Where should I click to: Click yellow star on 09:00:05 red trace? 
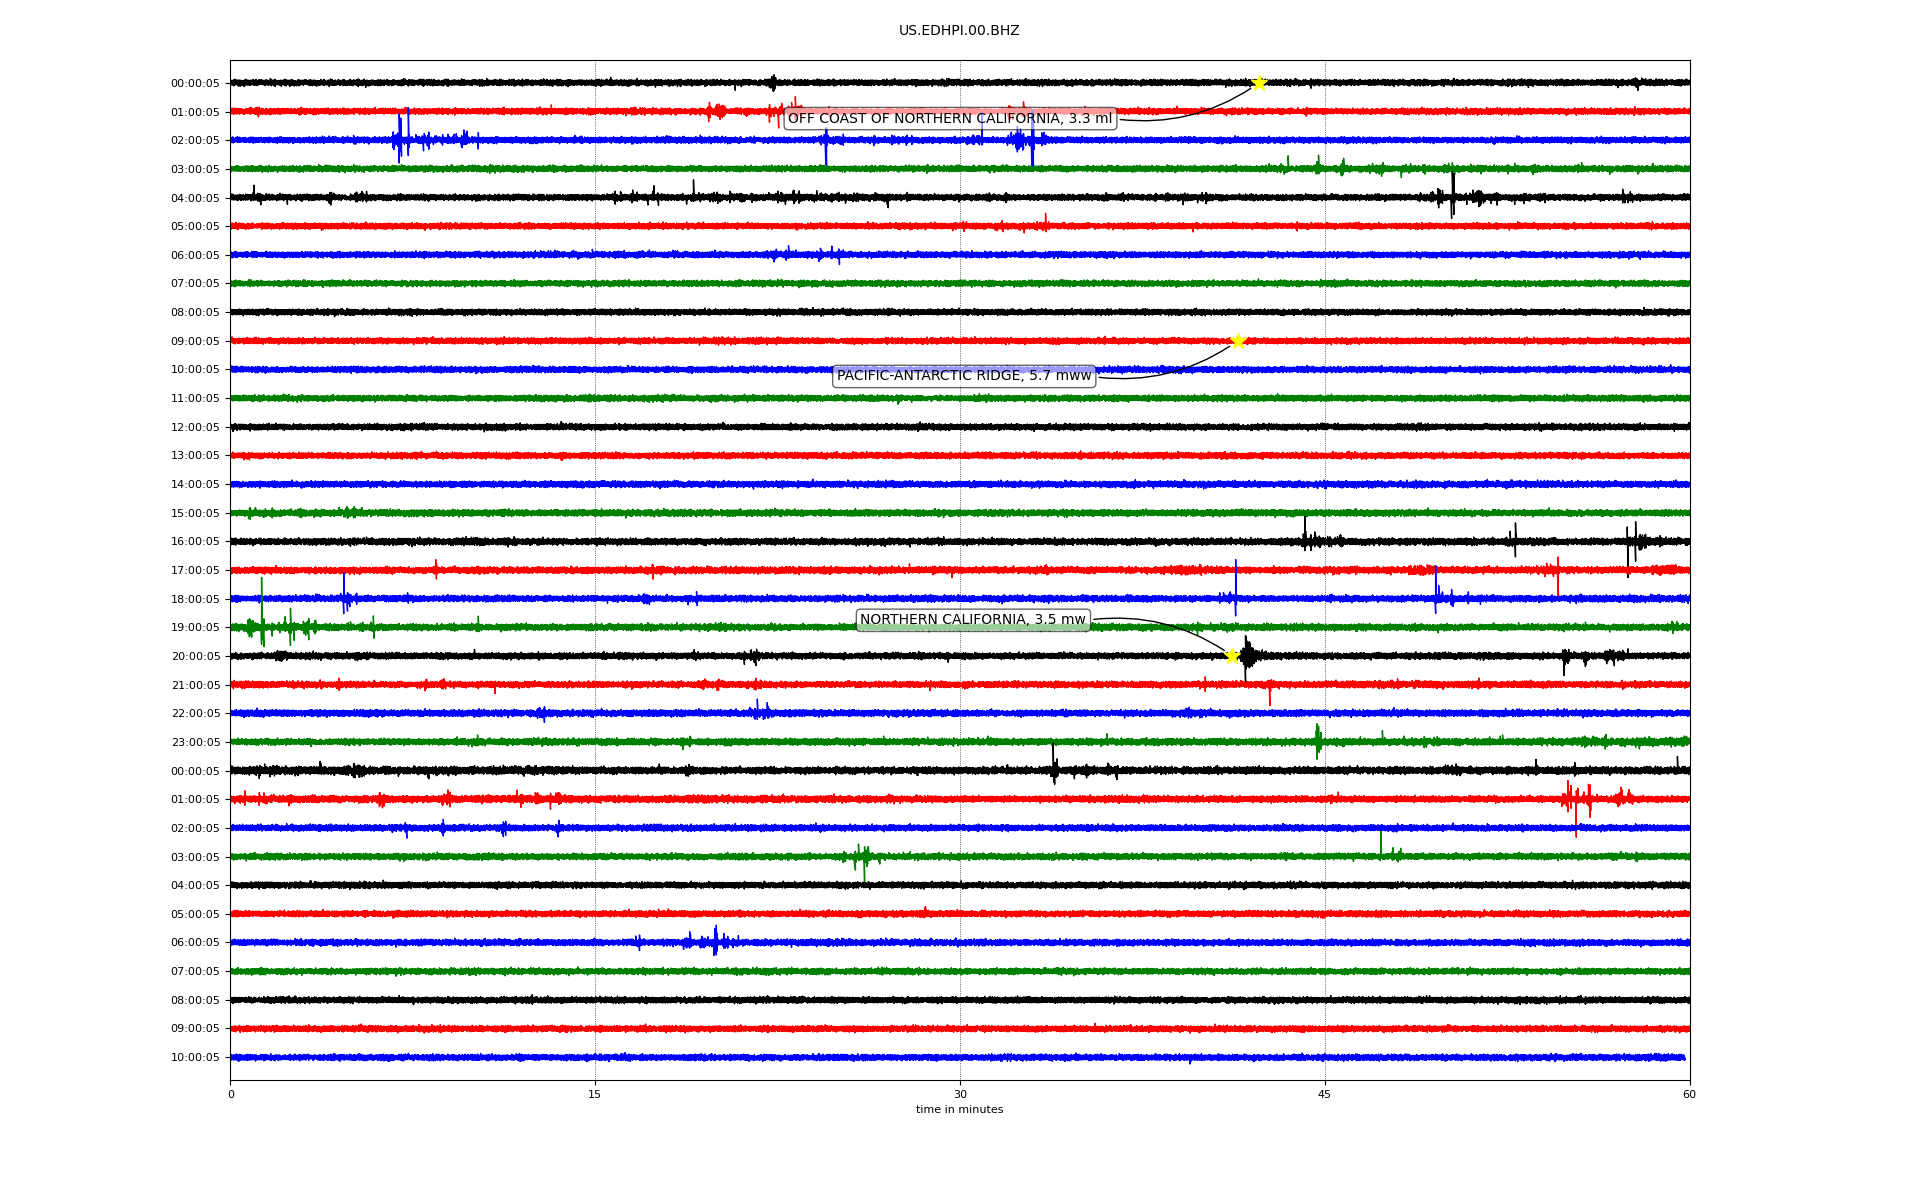[1237, 341]
